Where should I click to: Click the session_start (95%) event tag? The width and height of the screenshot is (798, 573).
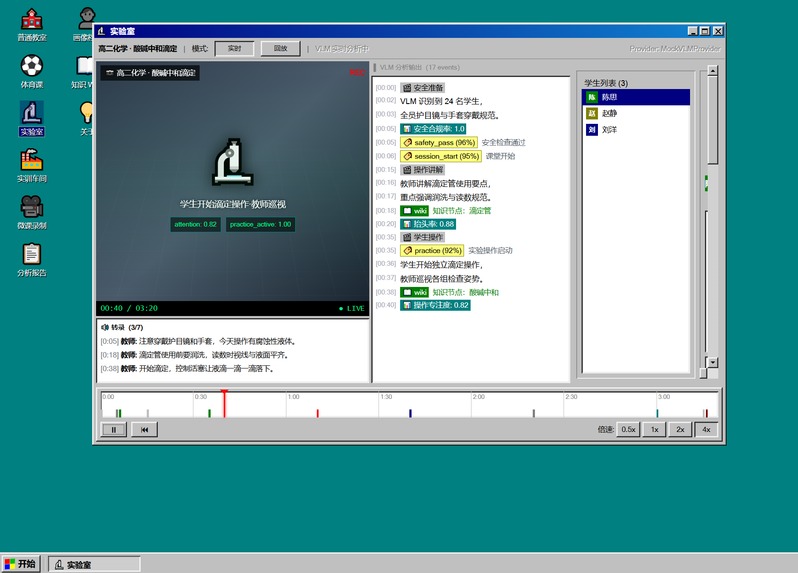(440, 156)
